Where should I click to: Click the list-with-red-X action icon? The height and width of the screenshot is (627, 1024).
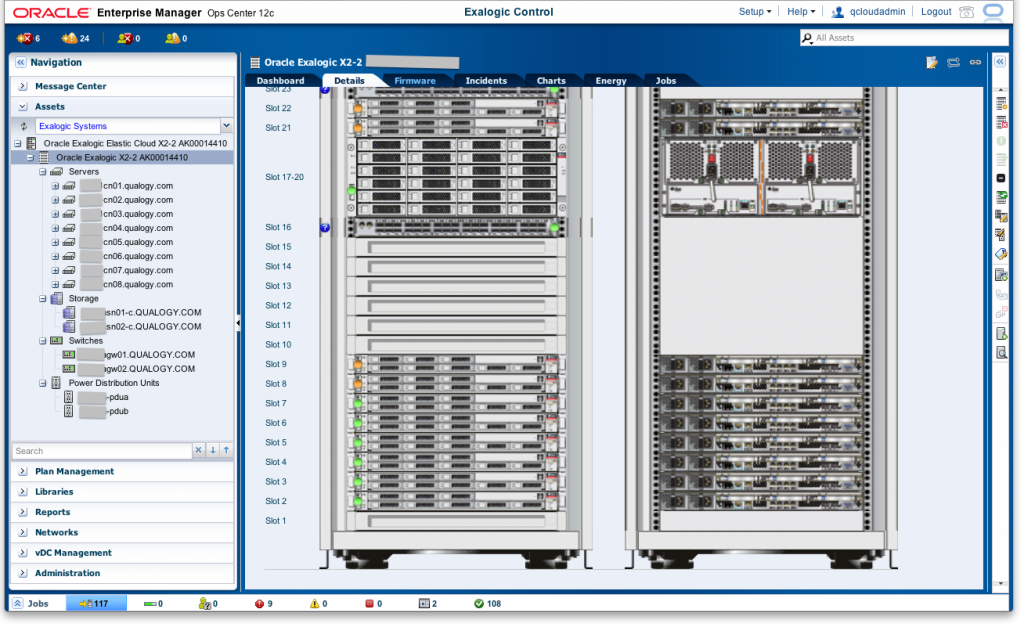[1001, 123]
